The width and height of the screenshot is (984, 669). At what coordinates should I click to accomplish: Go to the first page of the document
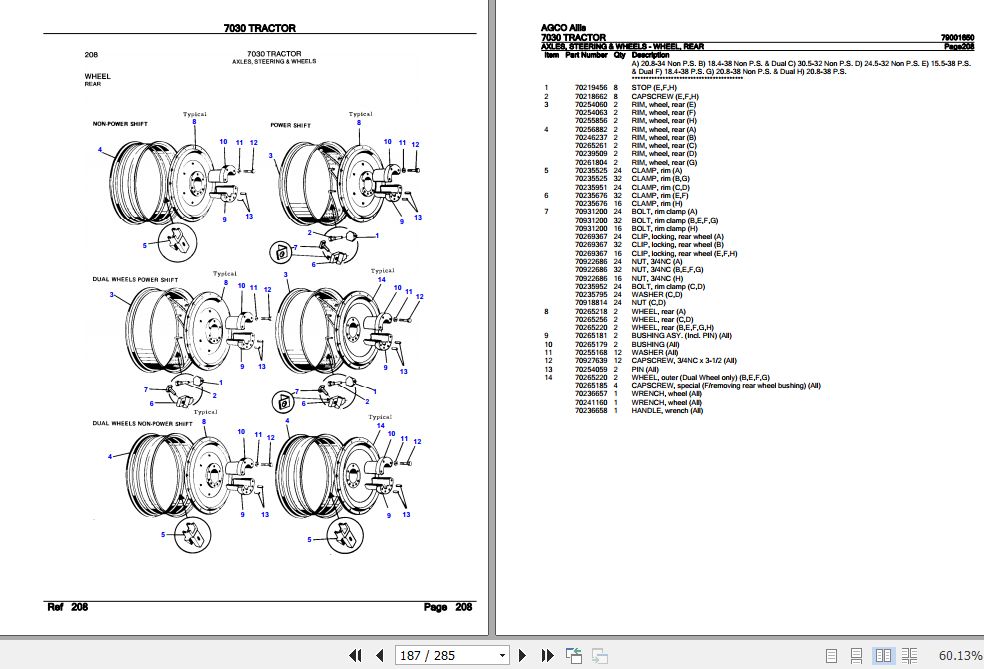pyautogui.click(x=356, y=655)
